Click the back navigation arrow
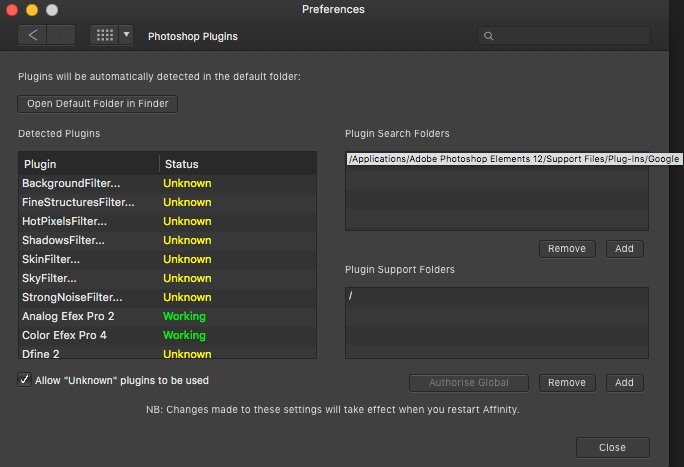The height and width of the screenshot is (467, 684). pyautogui.click(x=33, y=35)
